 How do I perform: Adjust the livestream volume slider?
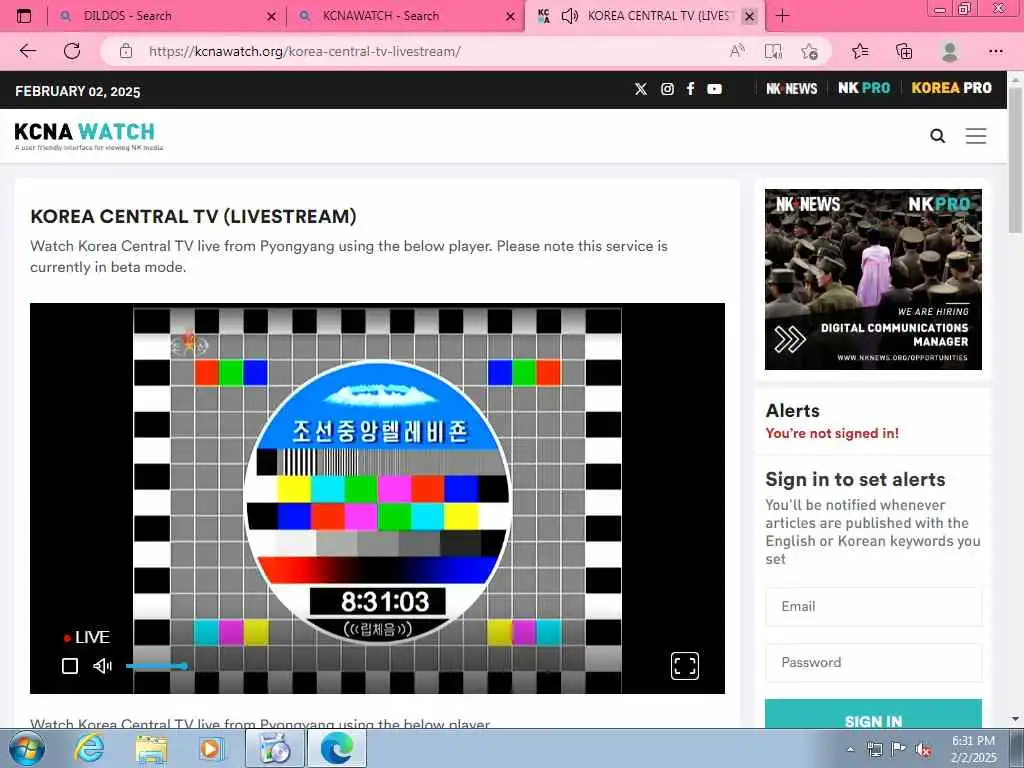point(157,666)
